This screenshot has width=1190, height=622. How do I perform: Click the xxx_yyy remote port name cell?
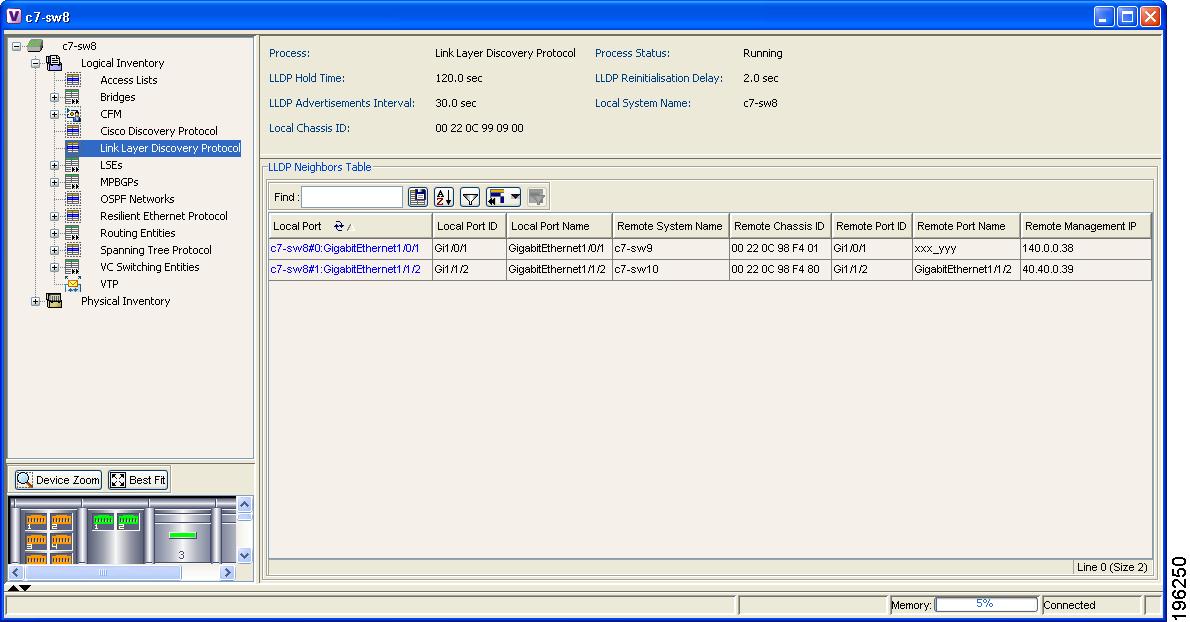tap(966, 248)
